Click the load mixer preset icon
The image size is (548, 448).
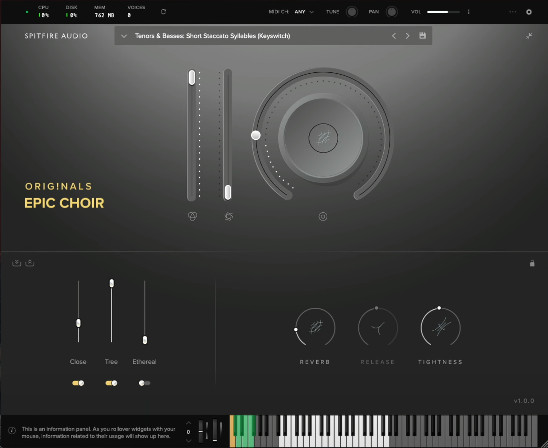coord(30,263)
